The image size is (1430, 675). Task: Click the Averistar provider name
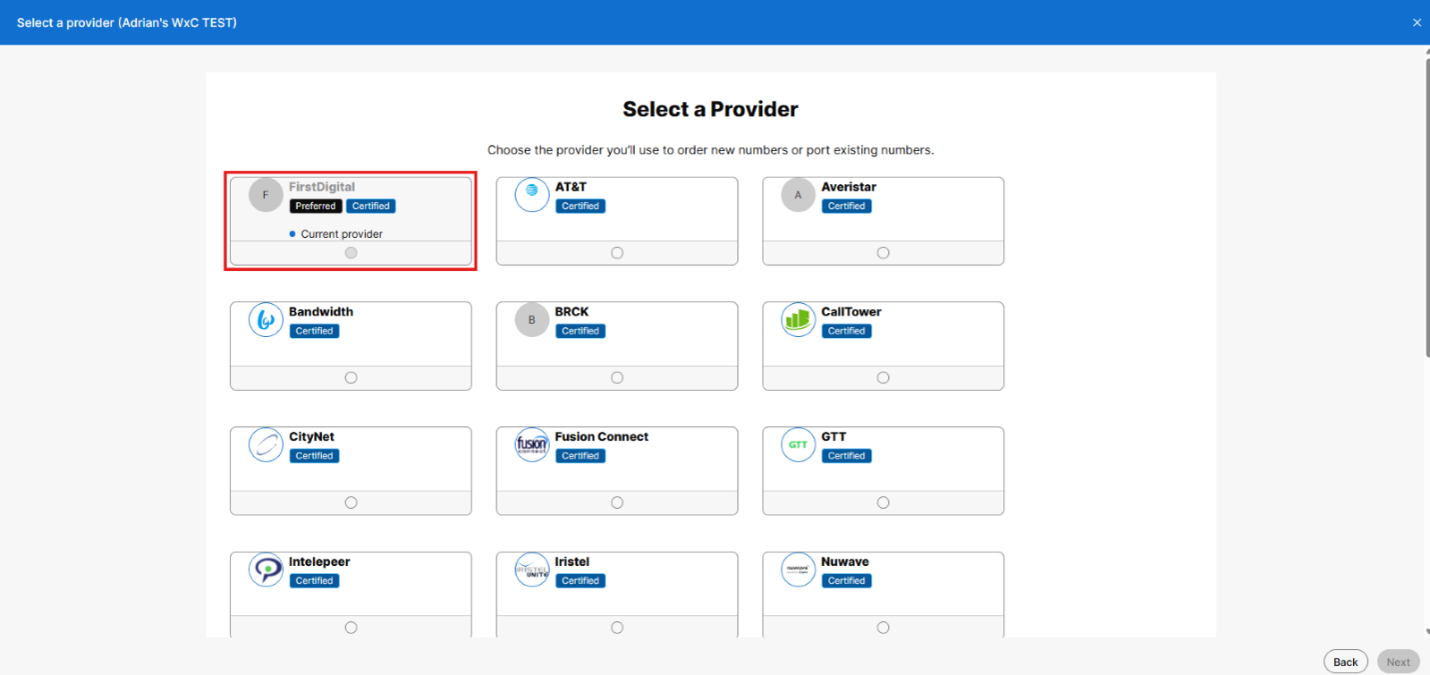849,187
